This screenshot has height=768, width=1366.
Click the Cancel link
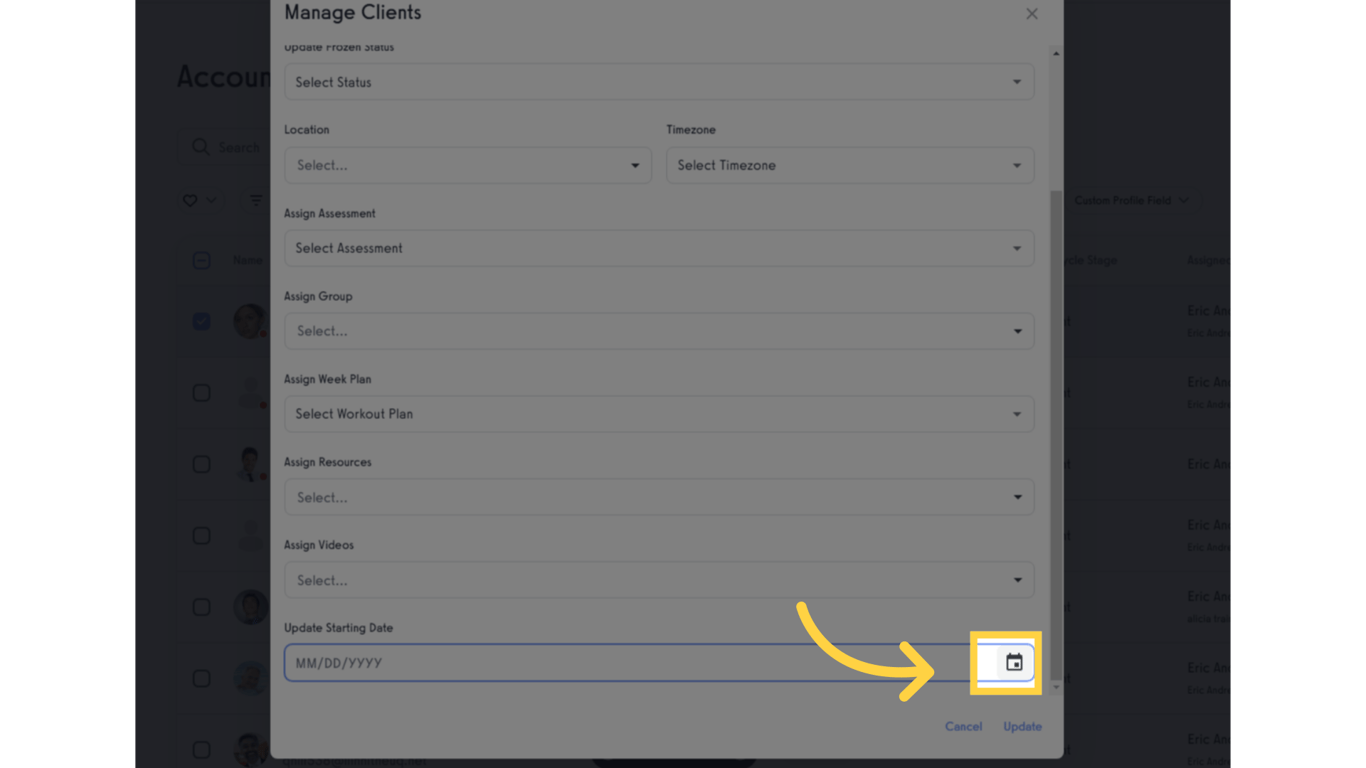[962, 726]
